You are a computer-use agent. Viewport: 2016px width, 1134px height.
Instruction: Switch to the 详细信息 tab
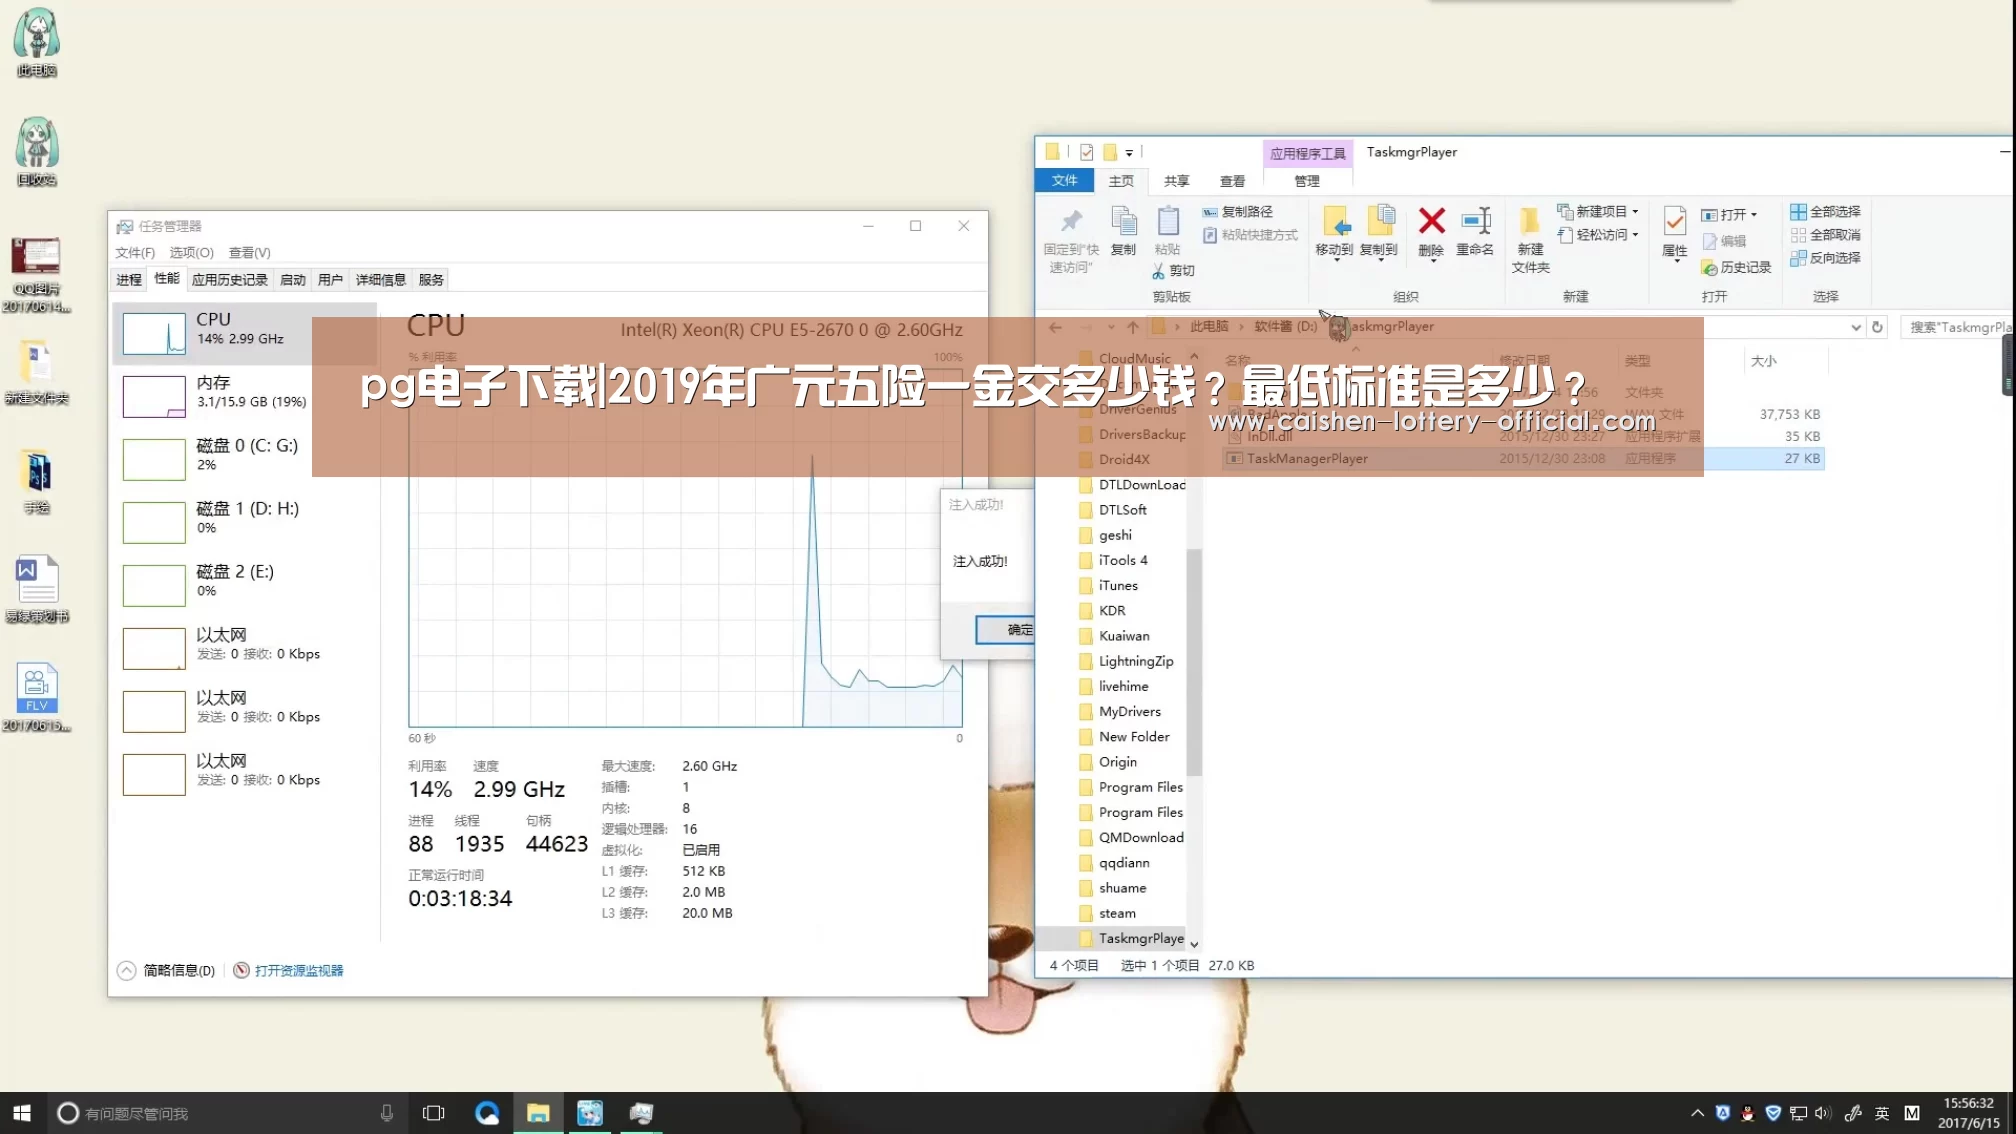380,280
